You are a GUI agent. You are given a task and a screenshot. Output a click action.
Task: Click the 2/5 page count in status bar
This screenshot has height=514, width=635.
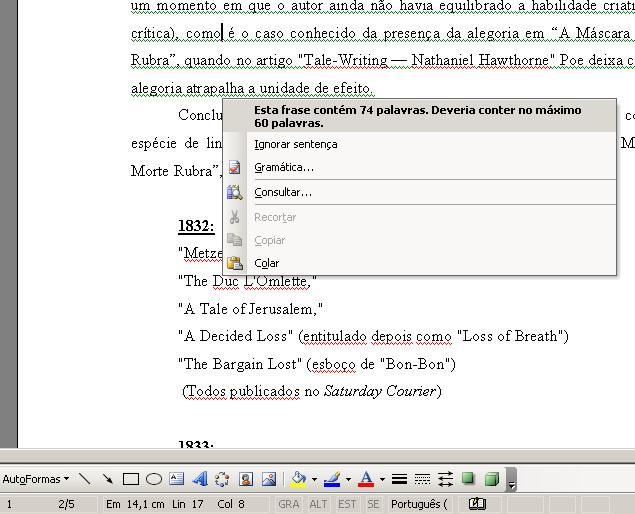point(66,504)
